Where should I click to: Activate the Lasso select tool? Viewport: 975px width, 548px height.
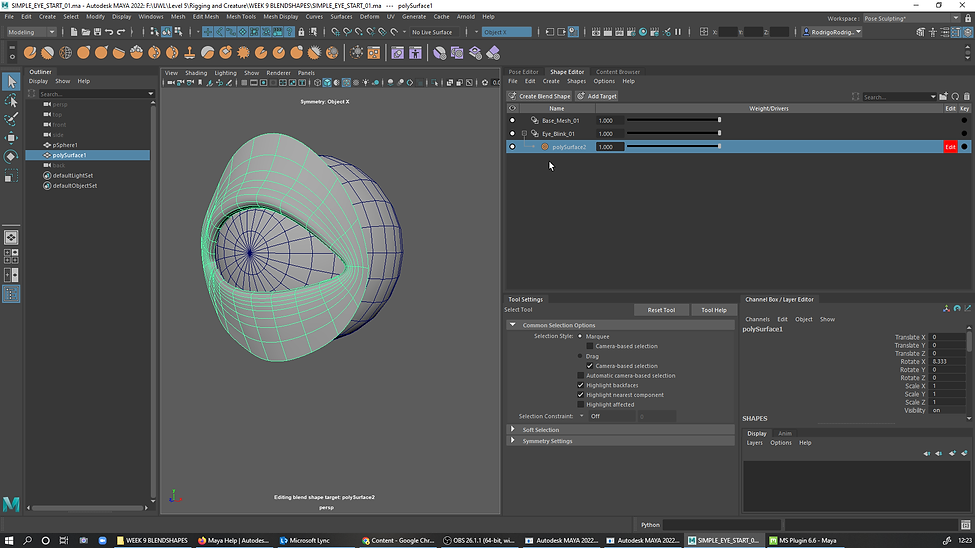(x=11, y=100)
